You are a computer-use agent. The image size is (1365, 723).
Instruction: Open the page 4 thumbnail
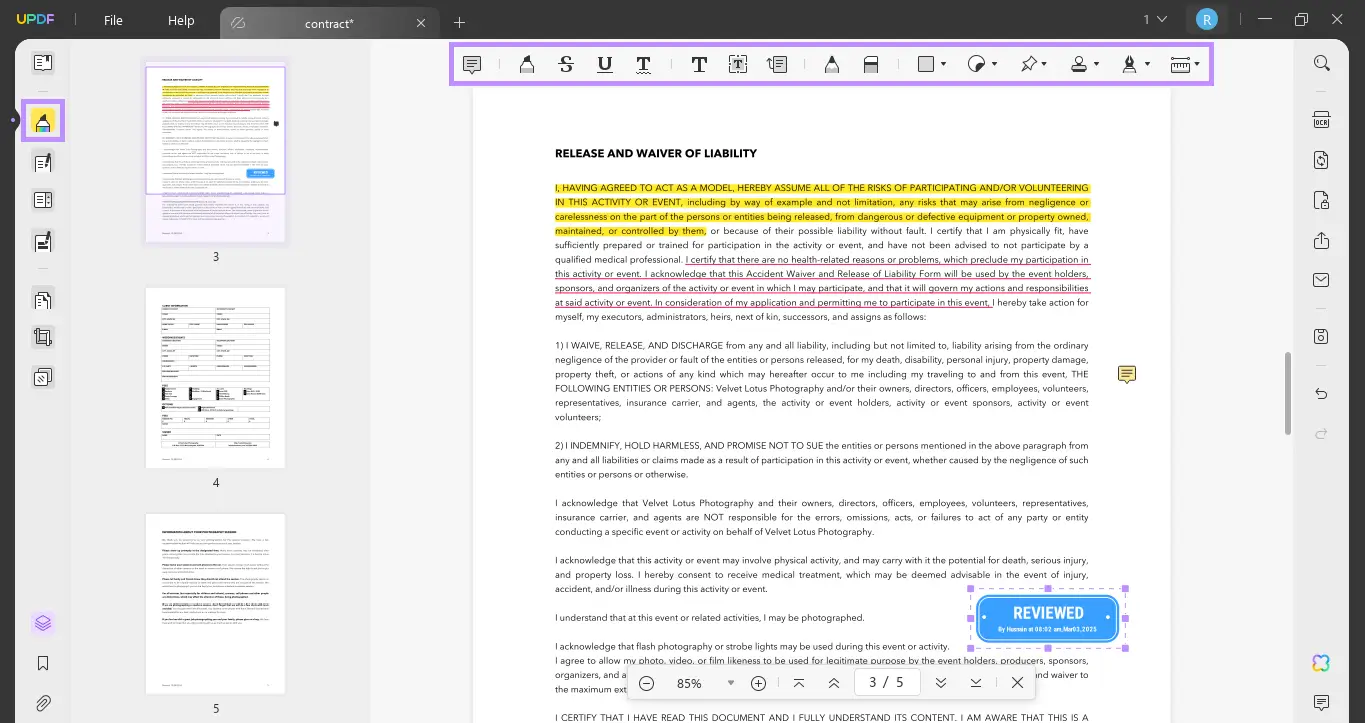coord(215,378)
